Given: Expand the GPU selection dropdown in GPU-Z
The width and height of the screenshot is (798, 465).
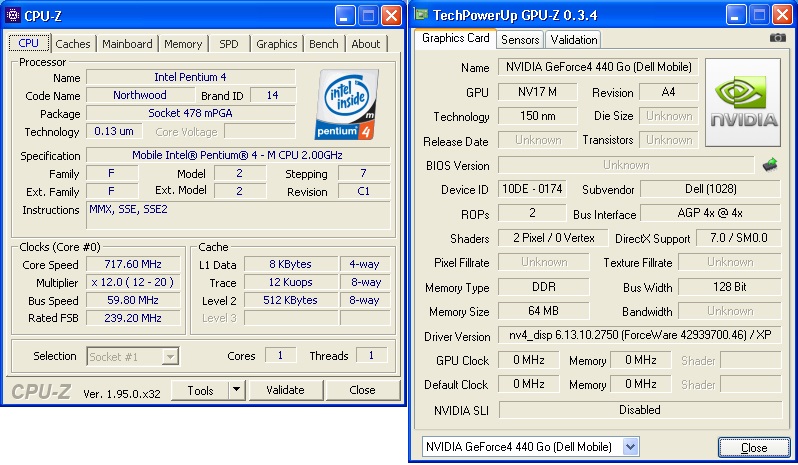Looking at the screenshot, I should [x=631, y=447].
